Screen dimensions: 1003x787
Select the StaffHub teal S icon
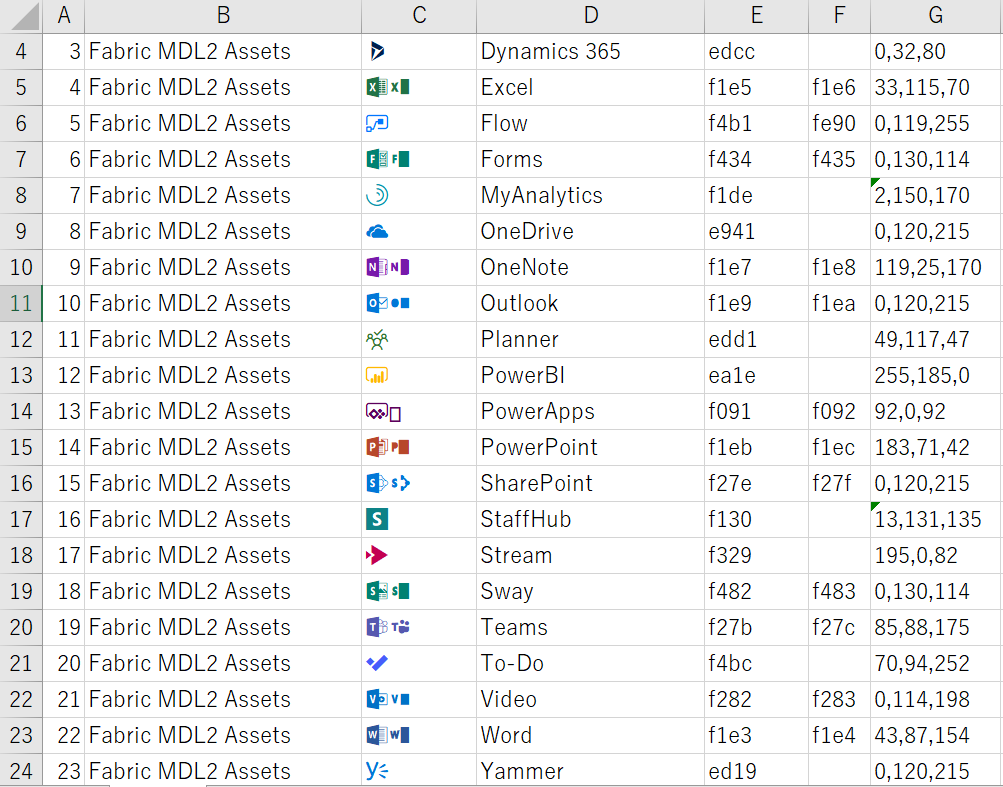(x=377, y=519)
